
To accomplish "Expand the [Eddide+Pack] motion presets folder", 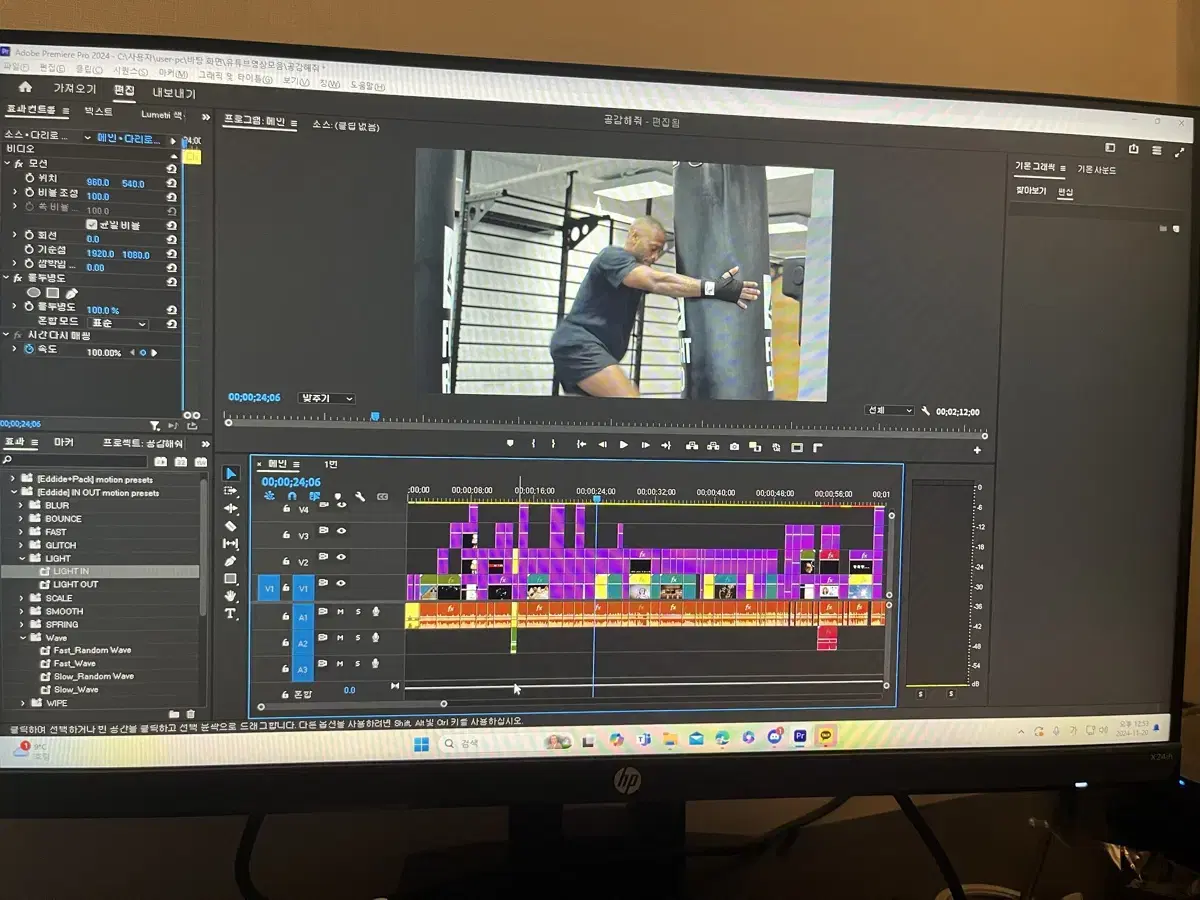I will click(14, 479).
